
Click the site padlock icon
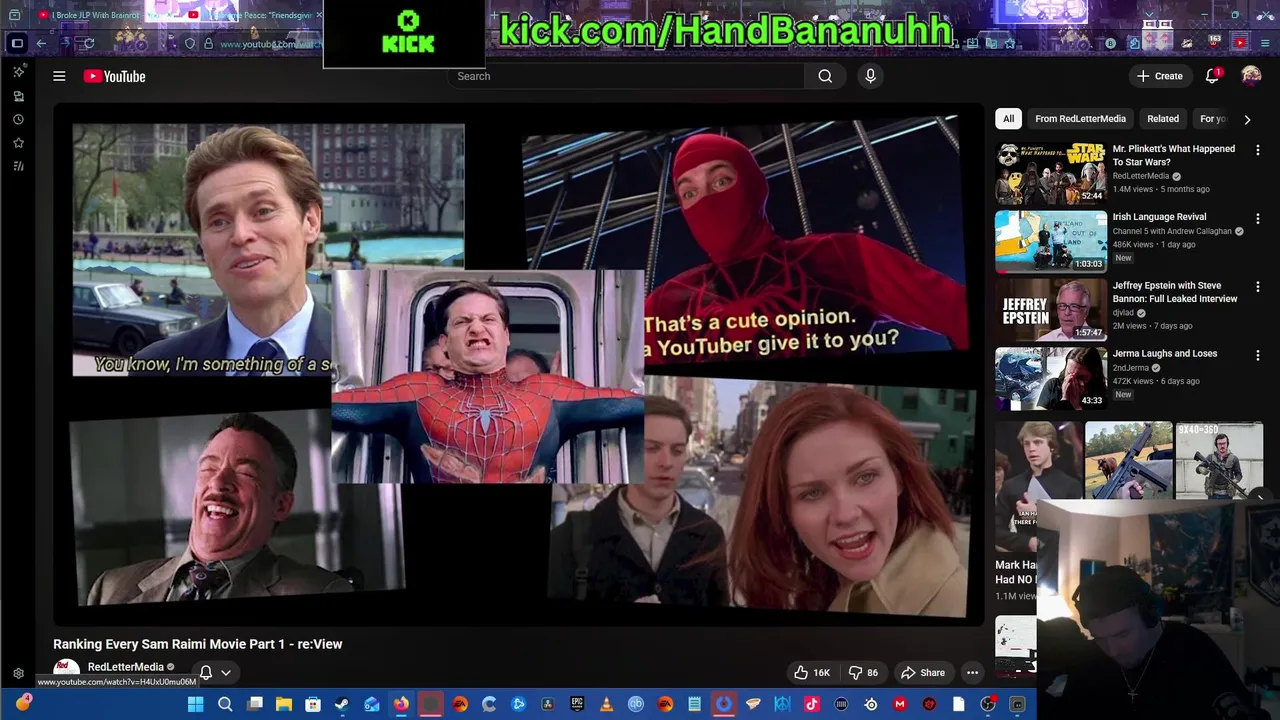coord(208,44)
